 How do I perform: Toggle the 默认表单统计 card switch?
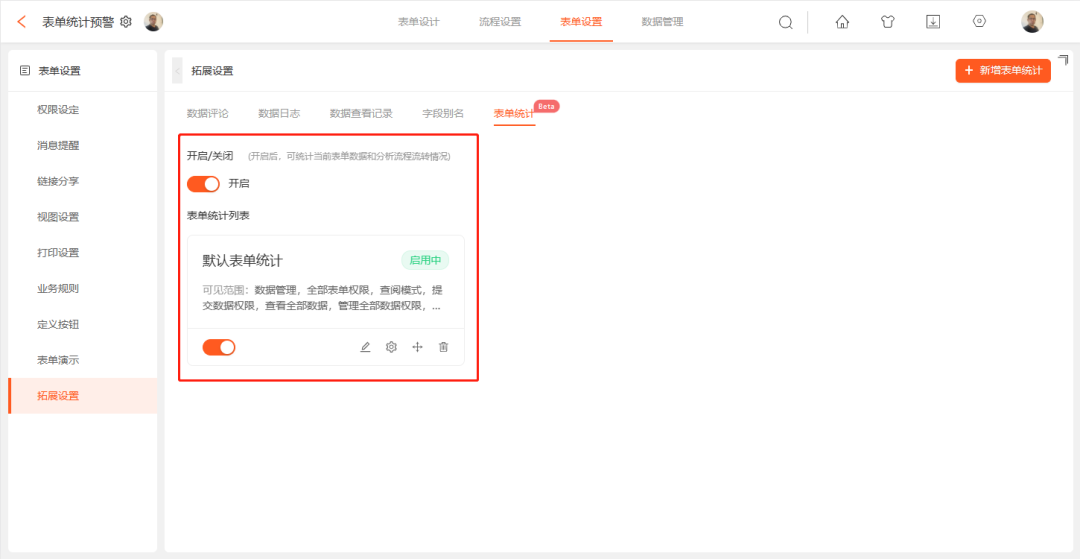(219, 347)
